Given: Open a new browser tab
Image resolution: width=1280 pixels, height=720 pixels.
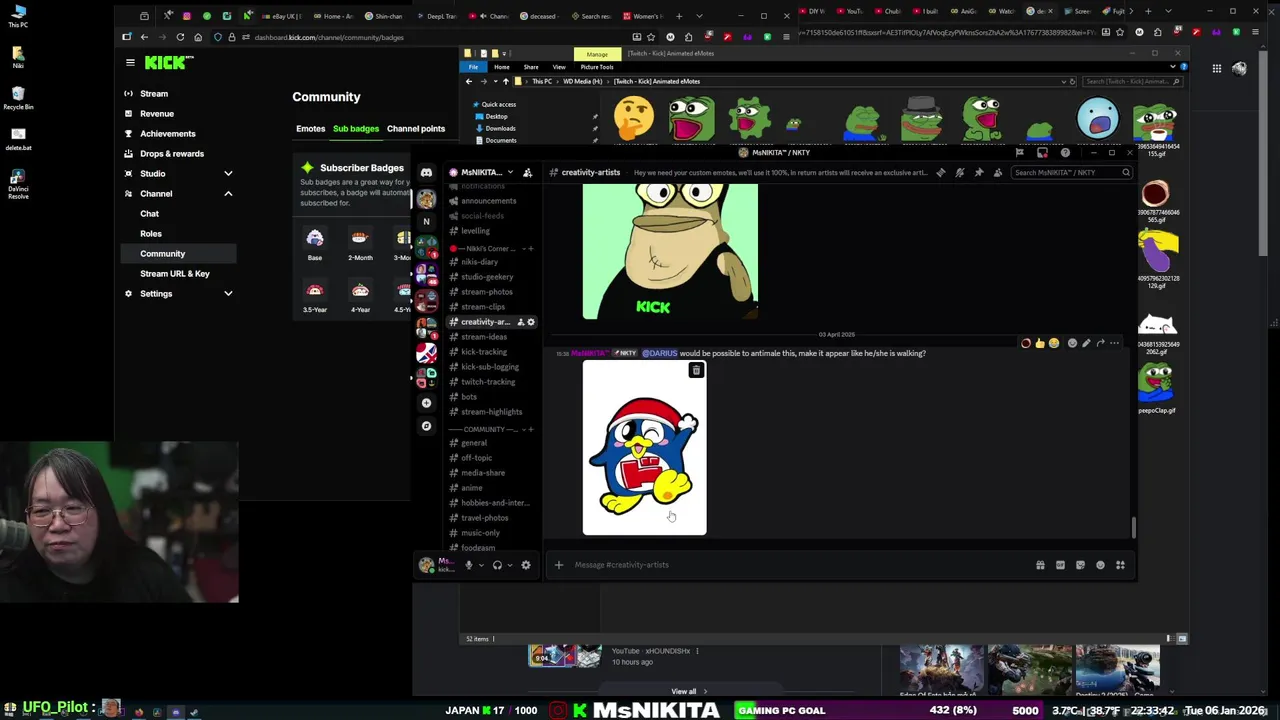Looking at the screenshot, I should pyautogui.click(x=679, y=16).
